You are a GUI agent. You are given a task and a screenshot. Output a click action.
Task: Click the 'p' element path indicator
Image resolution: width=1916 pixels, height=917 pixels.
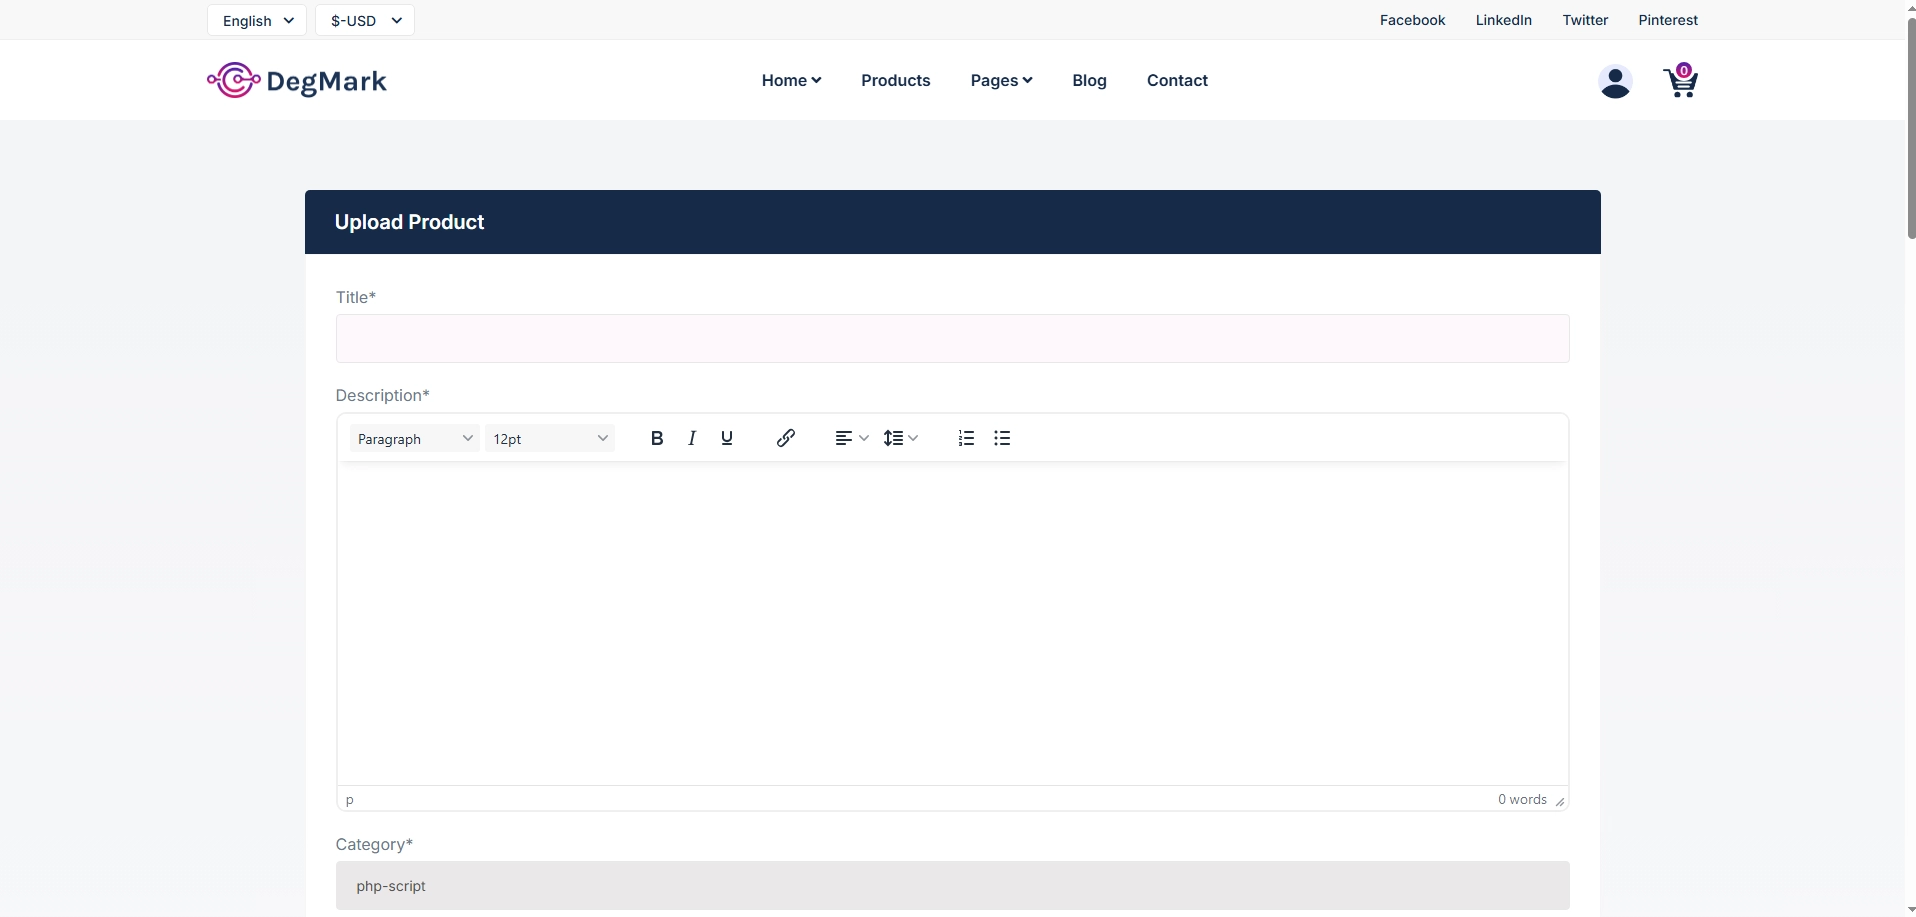tap(349, 799)
